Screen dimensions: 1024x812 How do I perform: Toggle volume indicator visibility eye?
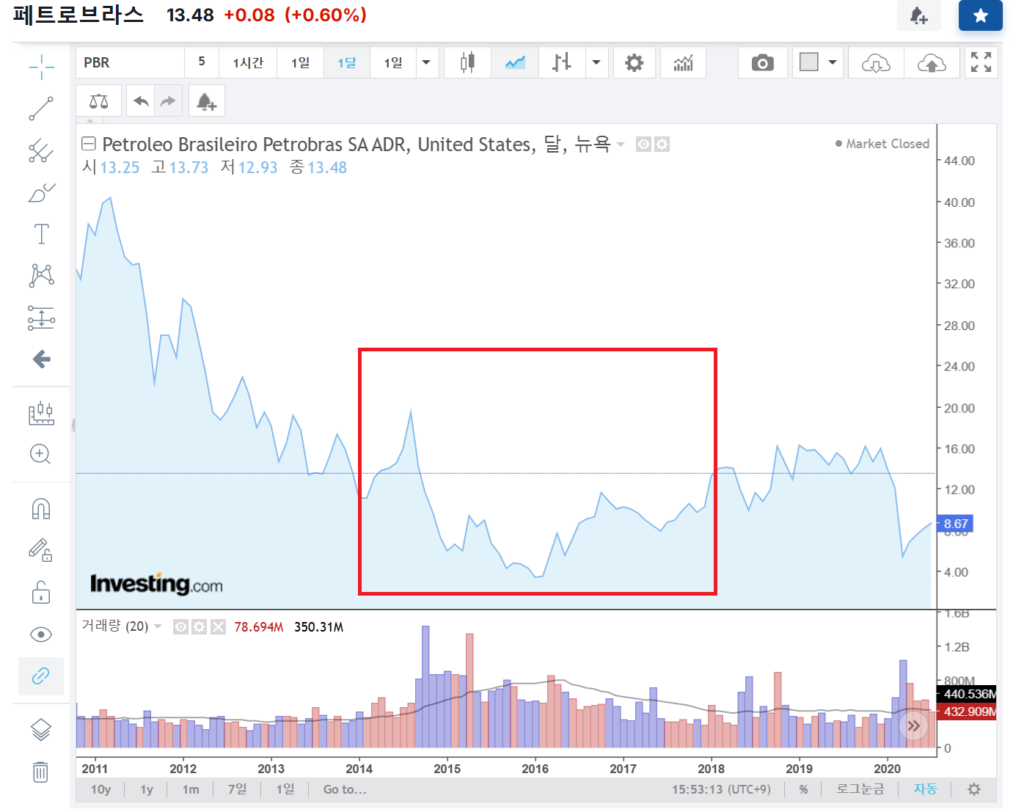pyautogui.click(x=180, y=627)
